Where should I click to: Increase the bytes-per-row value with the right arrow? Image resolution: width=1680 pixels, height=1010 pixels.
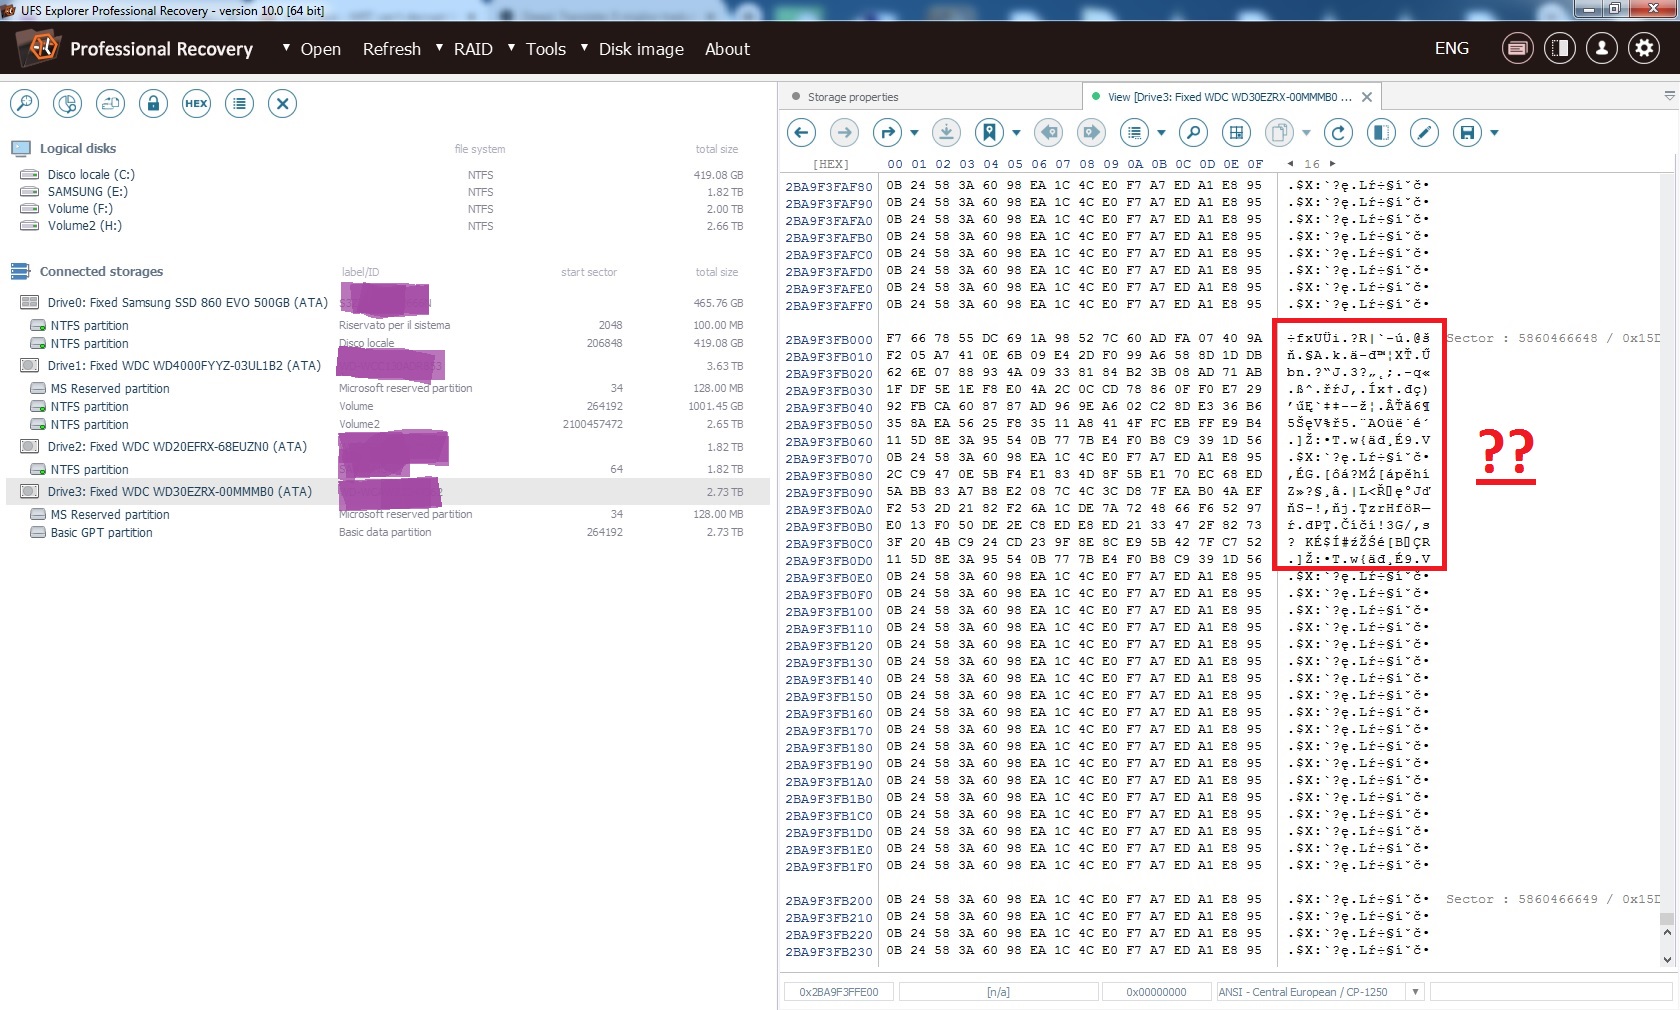point(1332,164)
